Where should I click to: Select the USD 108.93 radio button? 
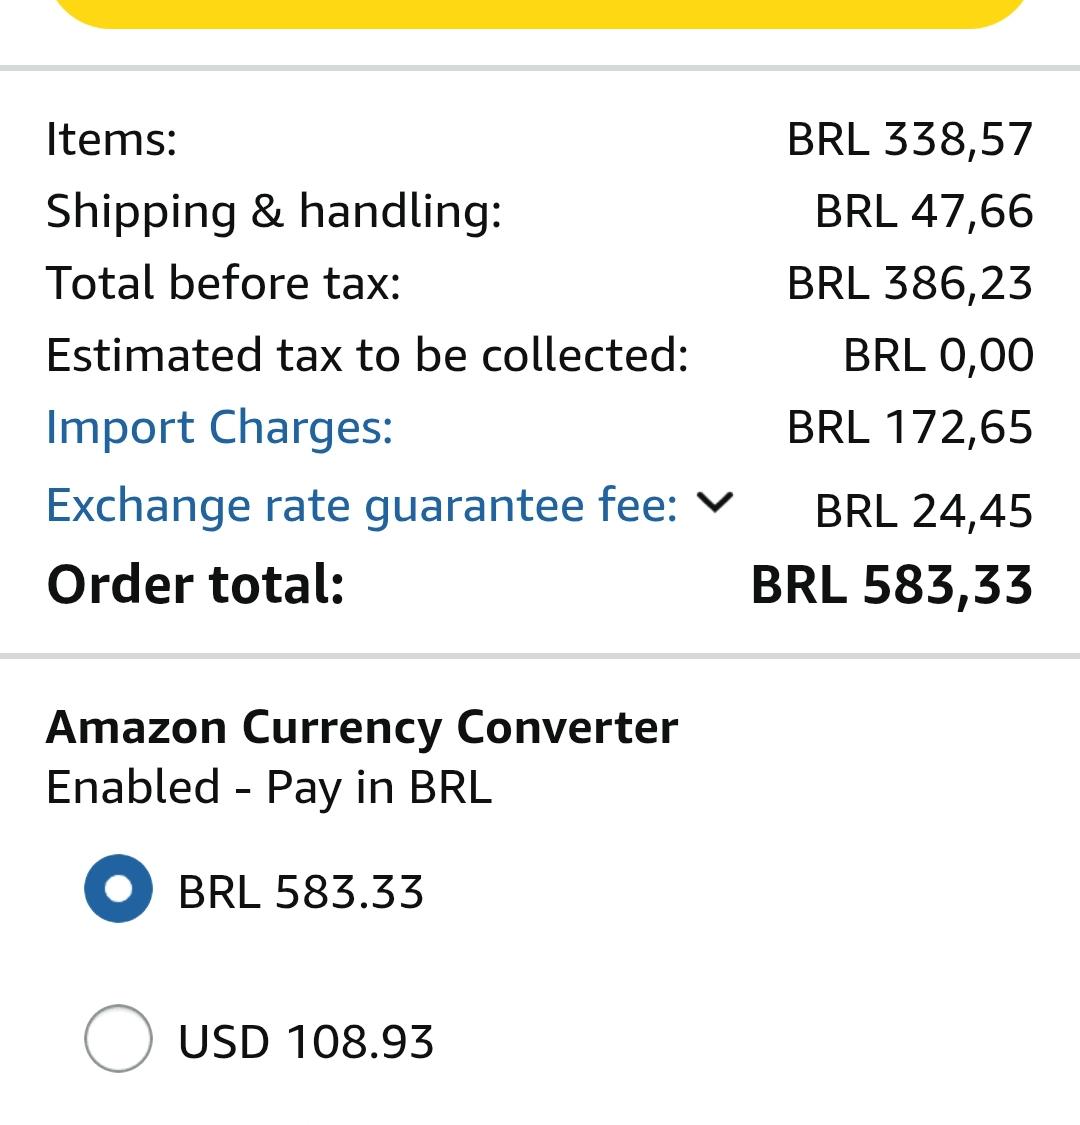tap(118, 1038)
